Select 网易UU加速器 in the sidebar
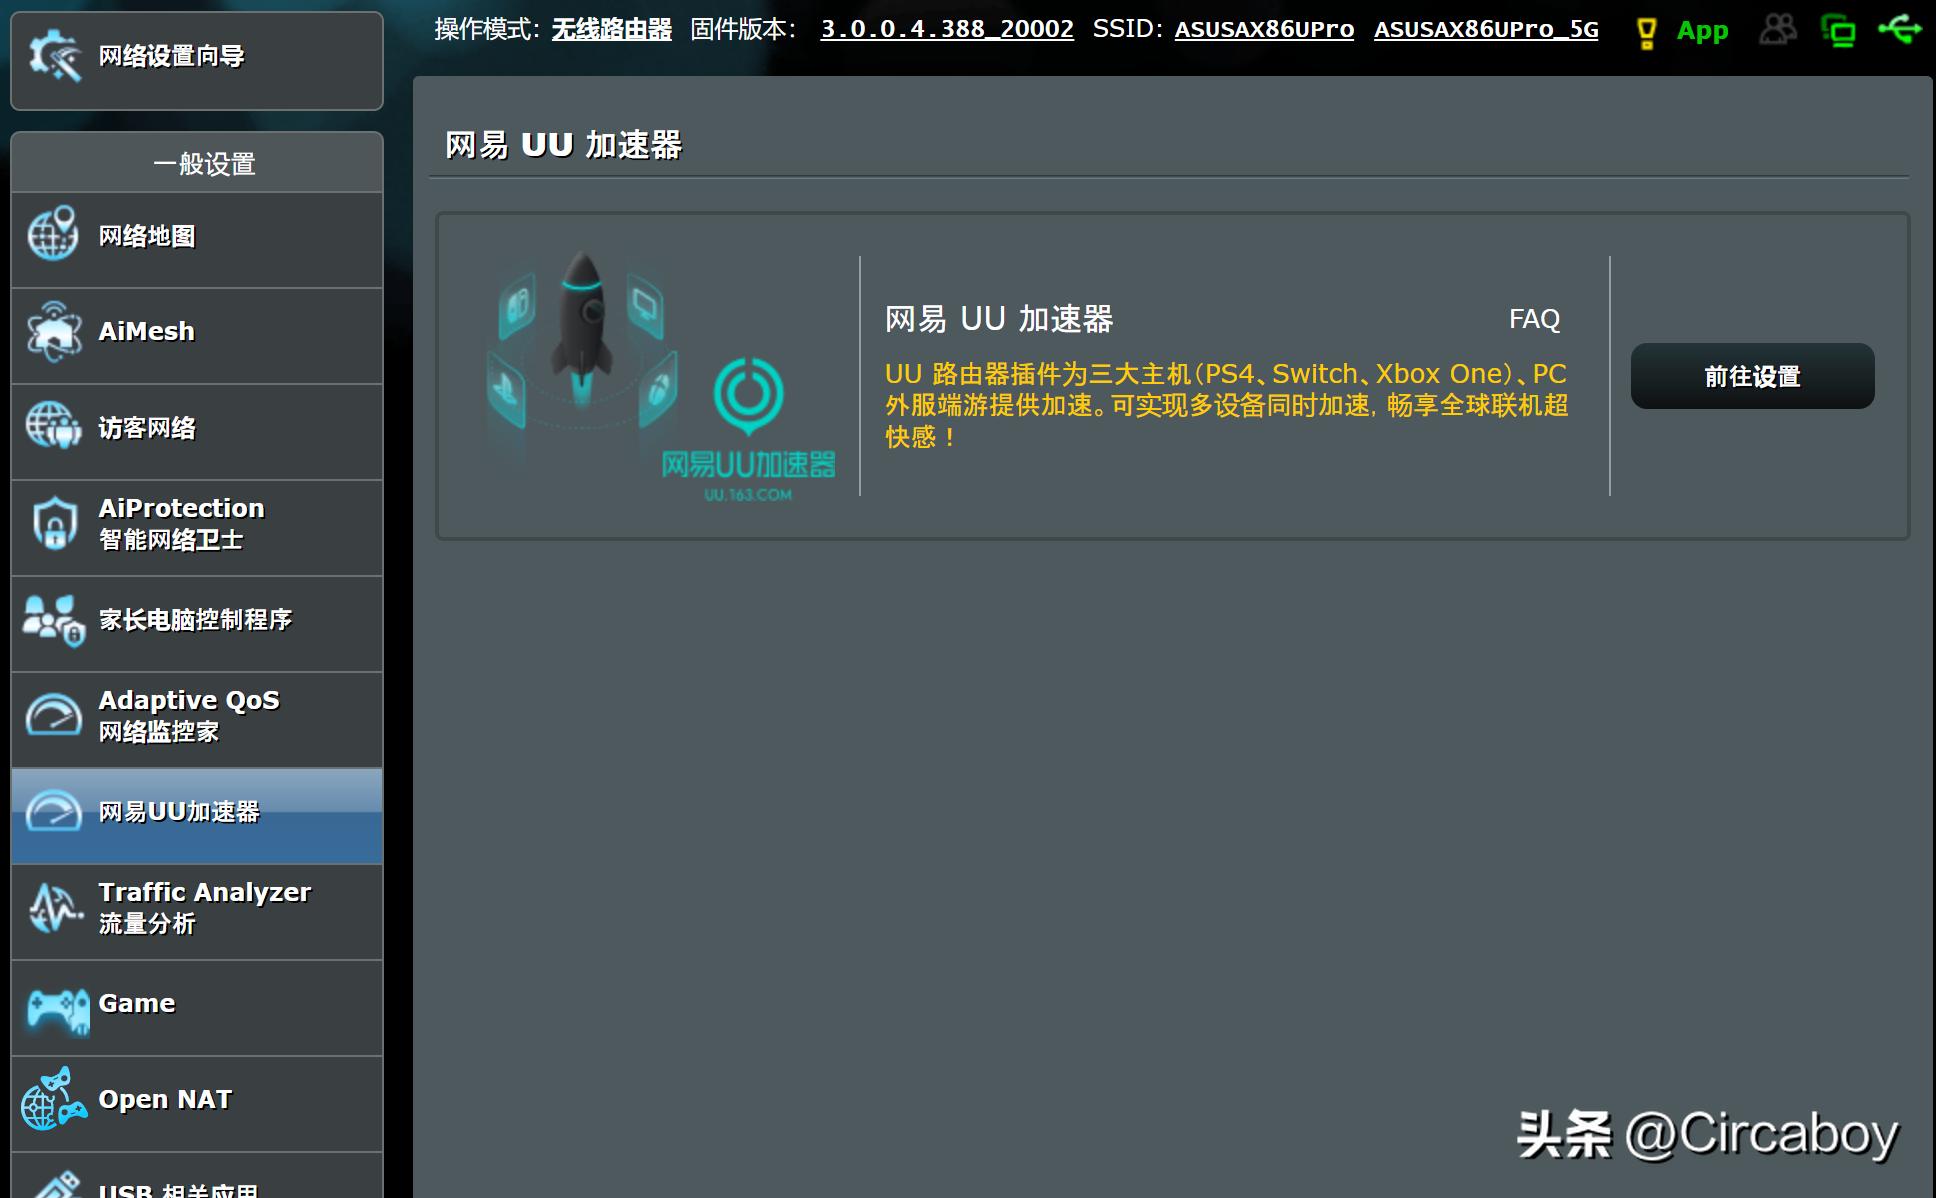The width and height of the screenshot is (1936, 1198). coord(180,813)
